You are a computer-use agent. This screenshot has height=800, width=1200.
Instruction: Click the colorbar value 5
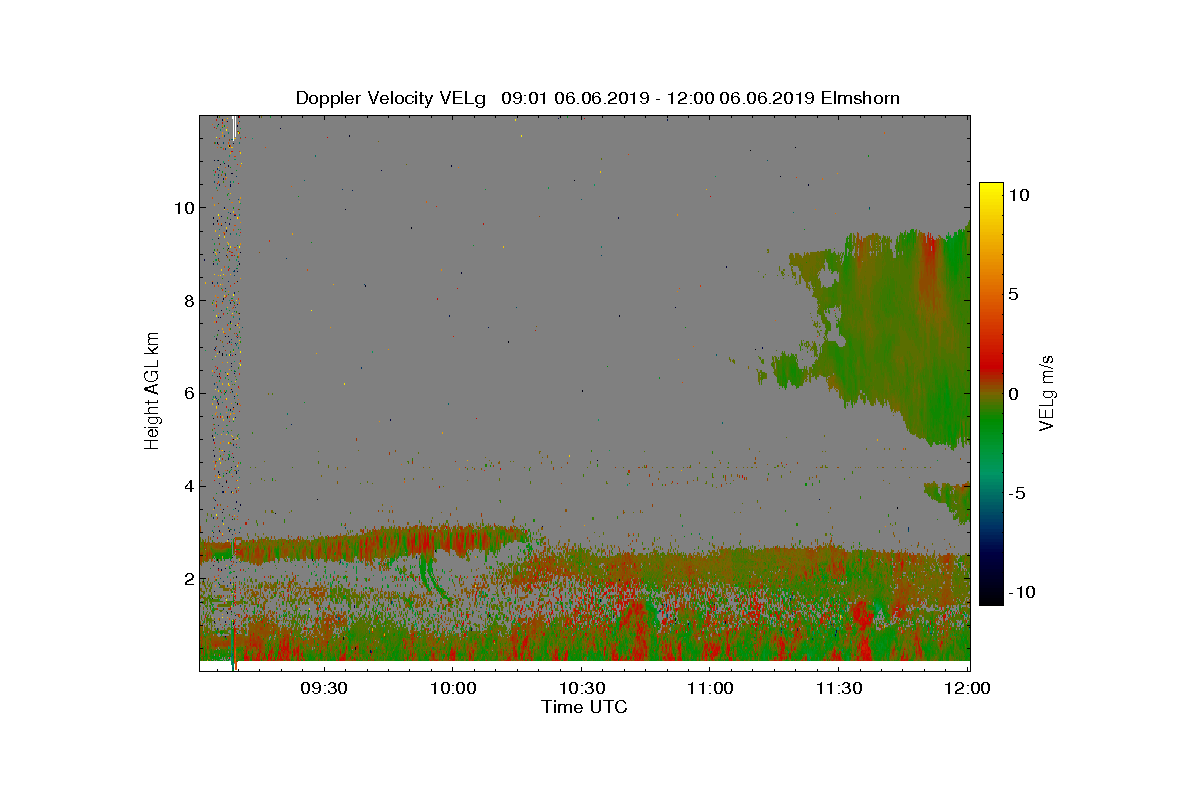pyautogui.click(x=1013, y=295)
